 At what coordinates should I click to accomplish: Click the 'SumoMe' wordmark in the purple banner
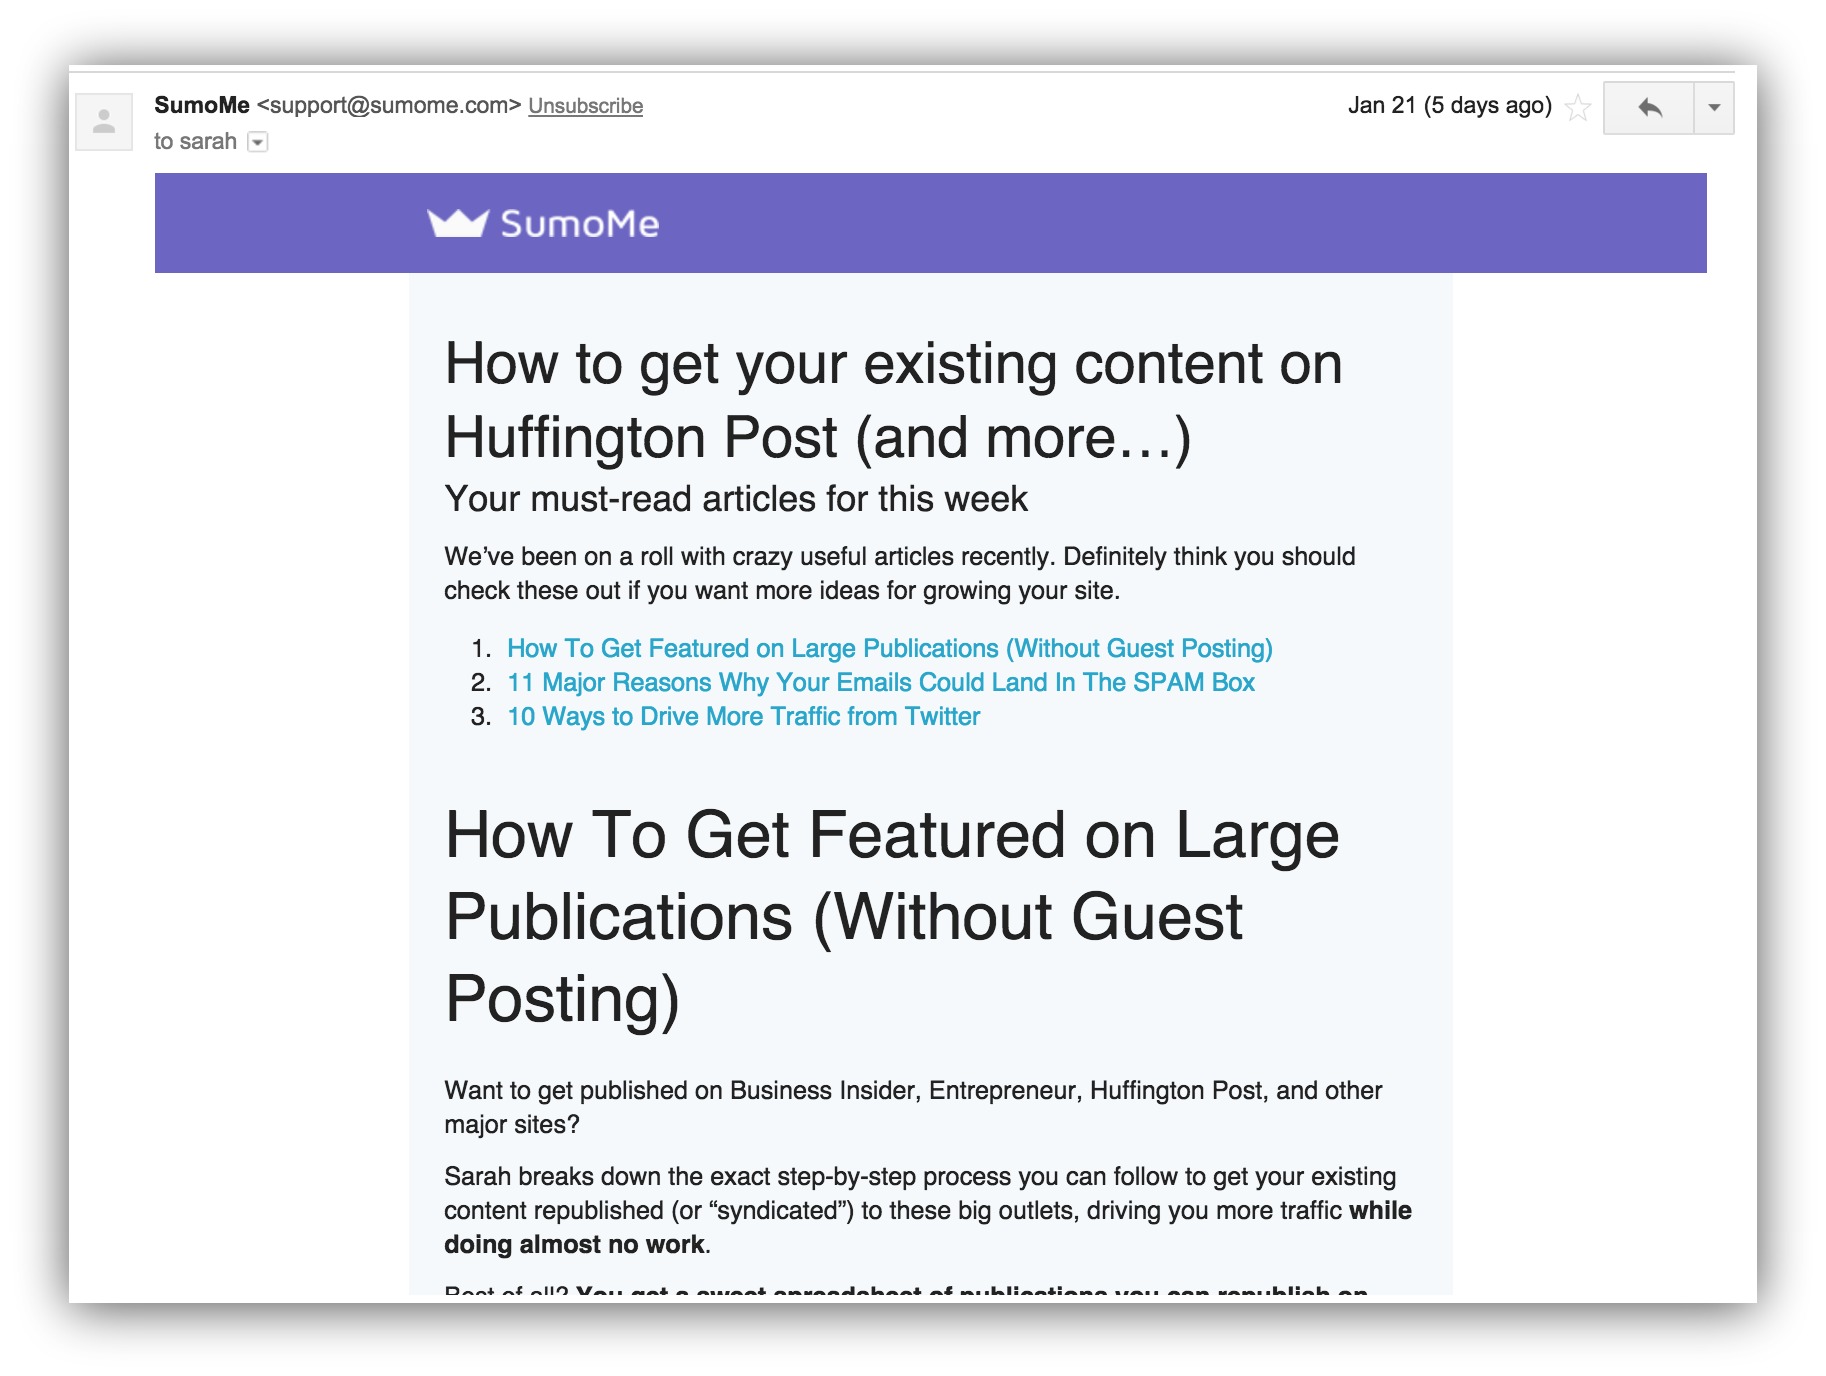coord(579,224)
